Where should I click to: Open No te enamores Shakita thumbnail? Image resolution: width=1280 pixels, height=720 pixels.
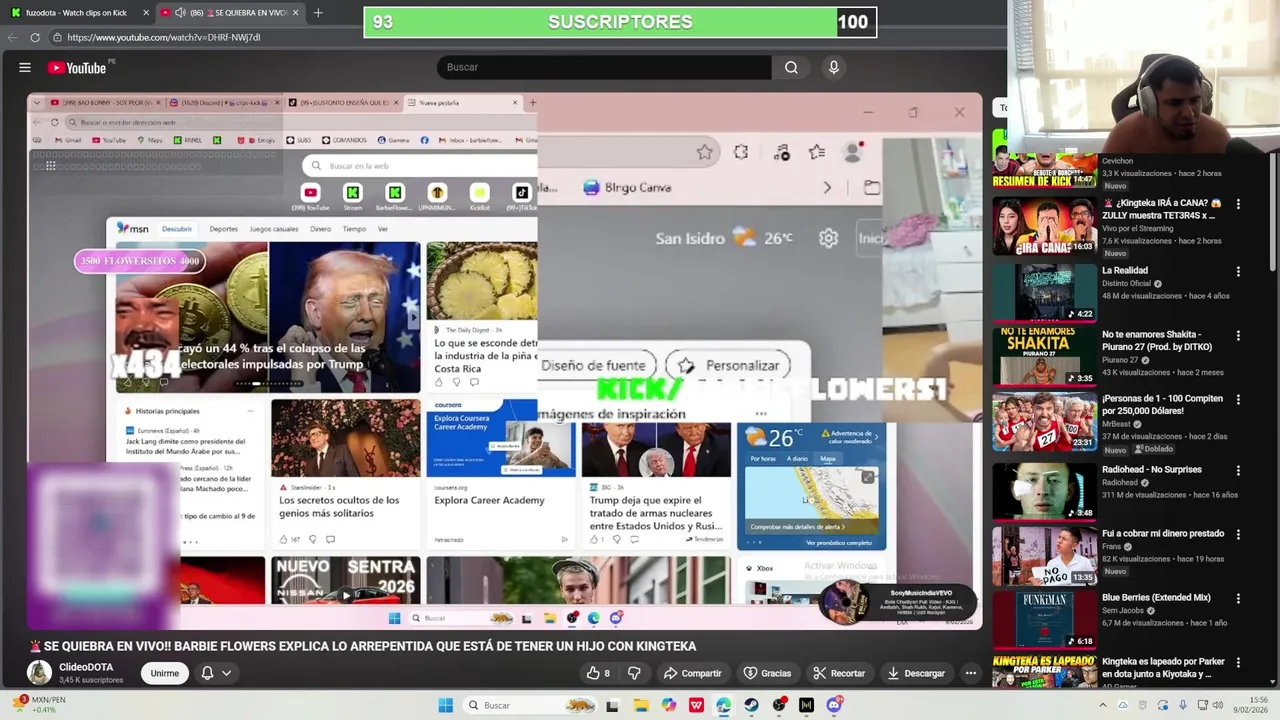(x=1044, y=356)
